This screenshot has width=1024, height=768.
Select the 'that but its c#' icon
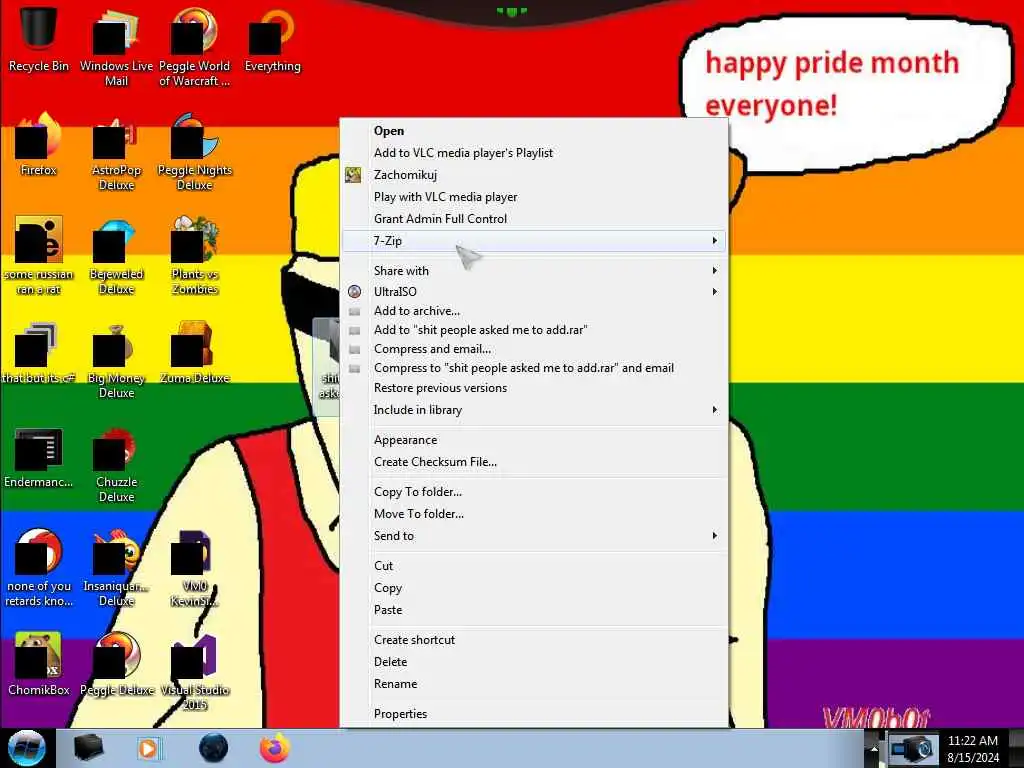tap(39, 353)
